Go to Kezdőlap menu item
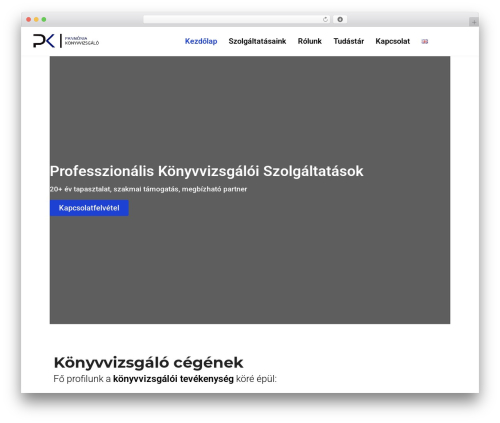 [201, 41]
